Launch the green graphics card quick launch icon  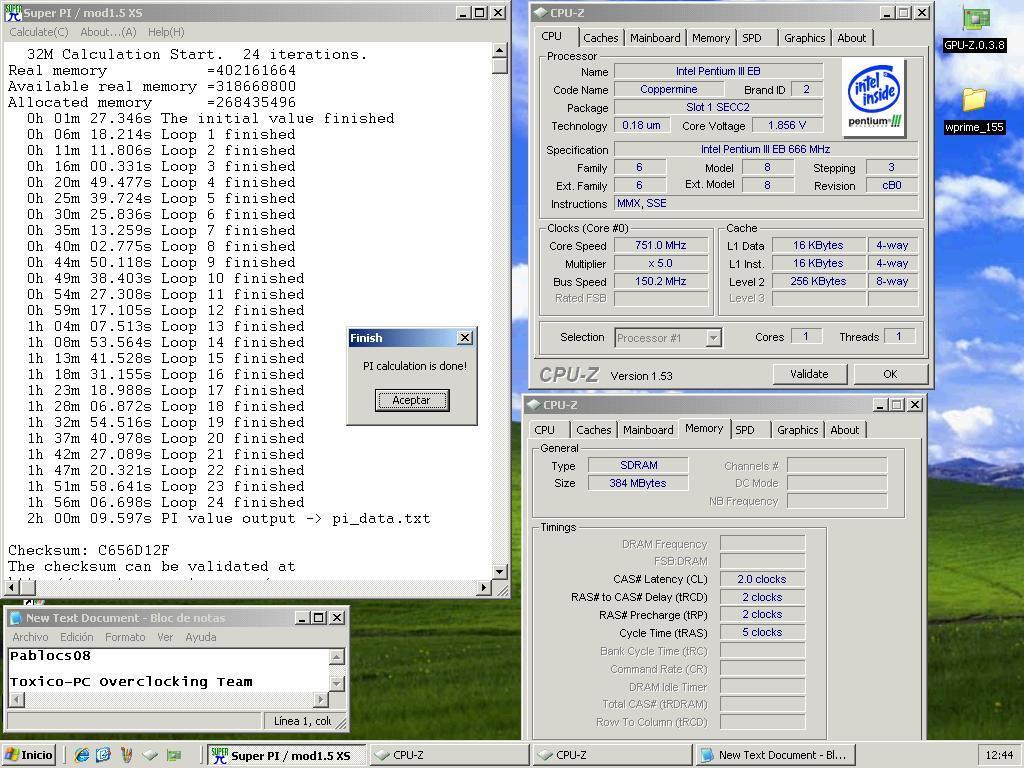coord(173,755)
